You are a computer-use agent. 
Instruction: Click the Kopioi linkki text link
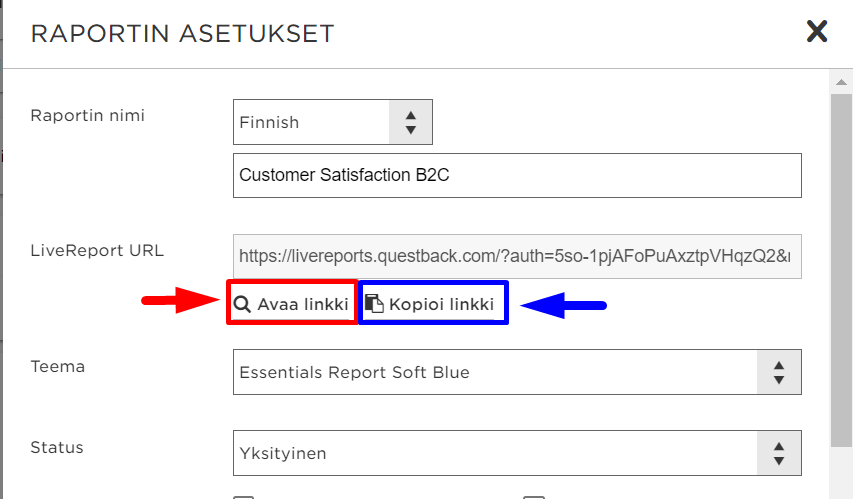coord(441,304)
